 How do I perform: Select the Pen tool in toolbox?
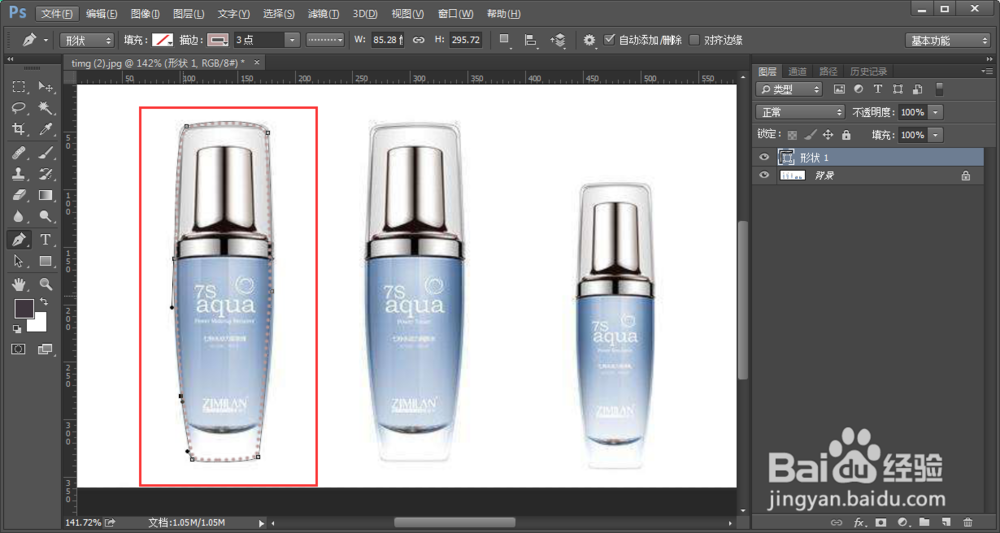point(18,240)
